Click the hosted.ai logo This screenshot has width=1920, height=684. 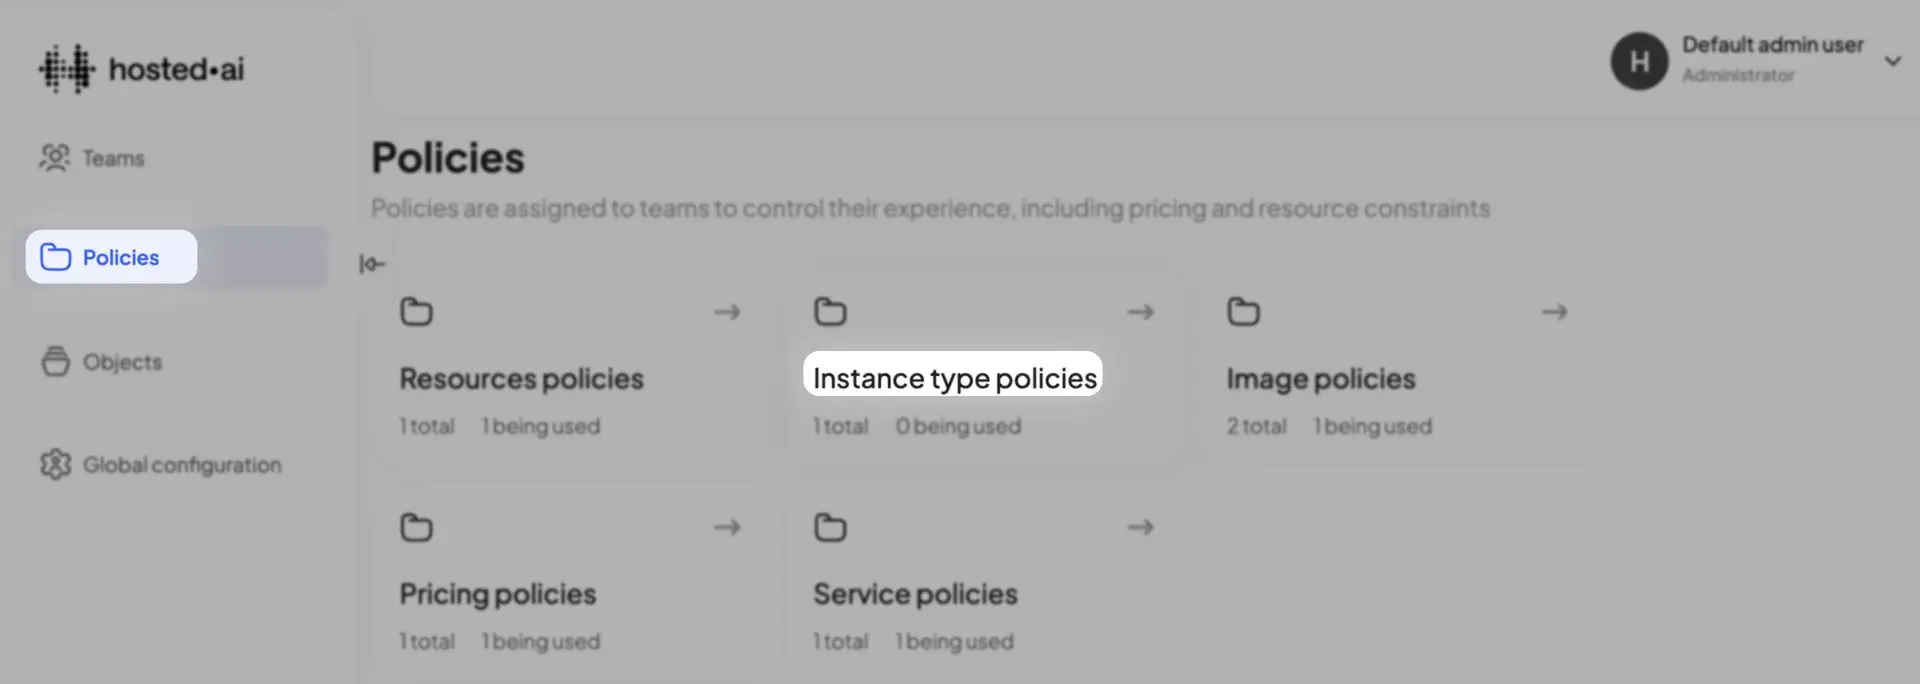click(x=140, y=67)
